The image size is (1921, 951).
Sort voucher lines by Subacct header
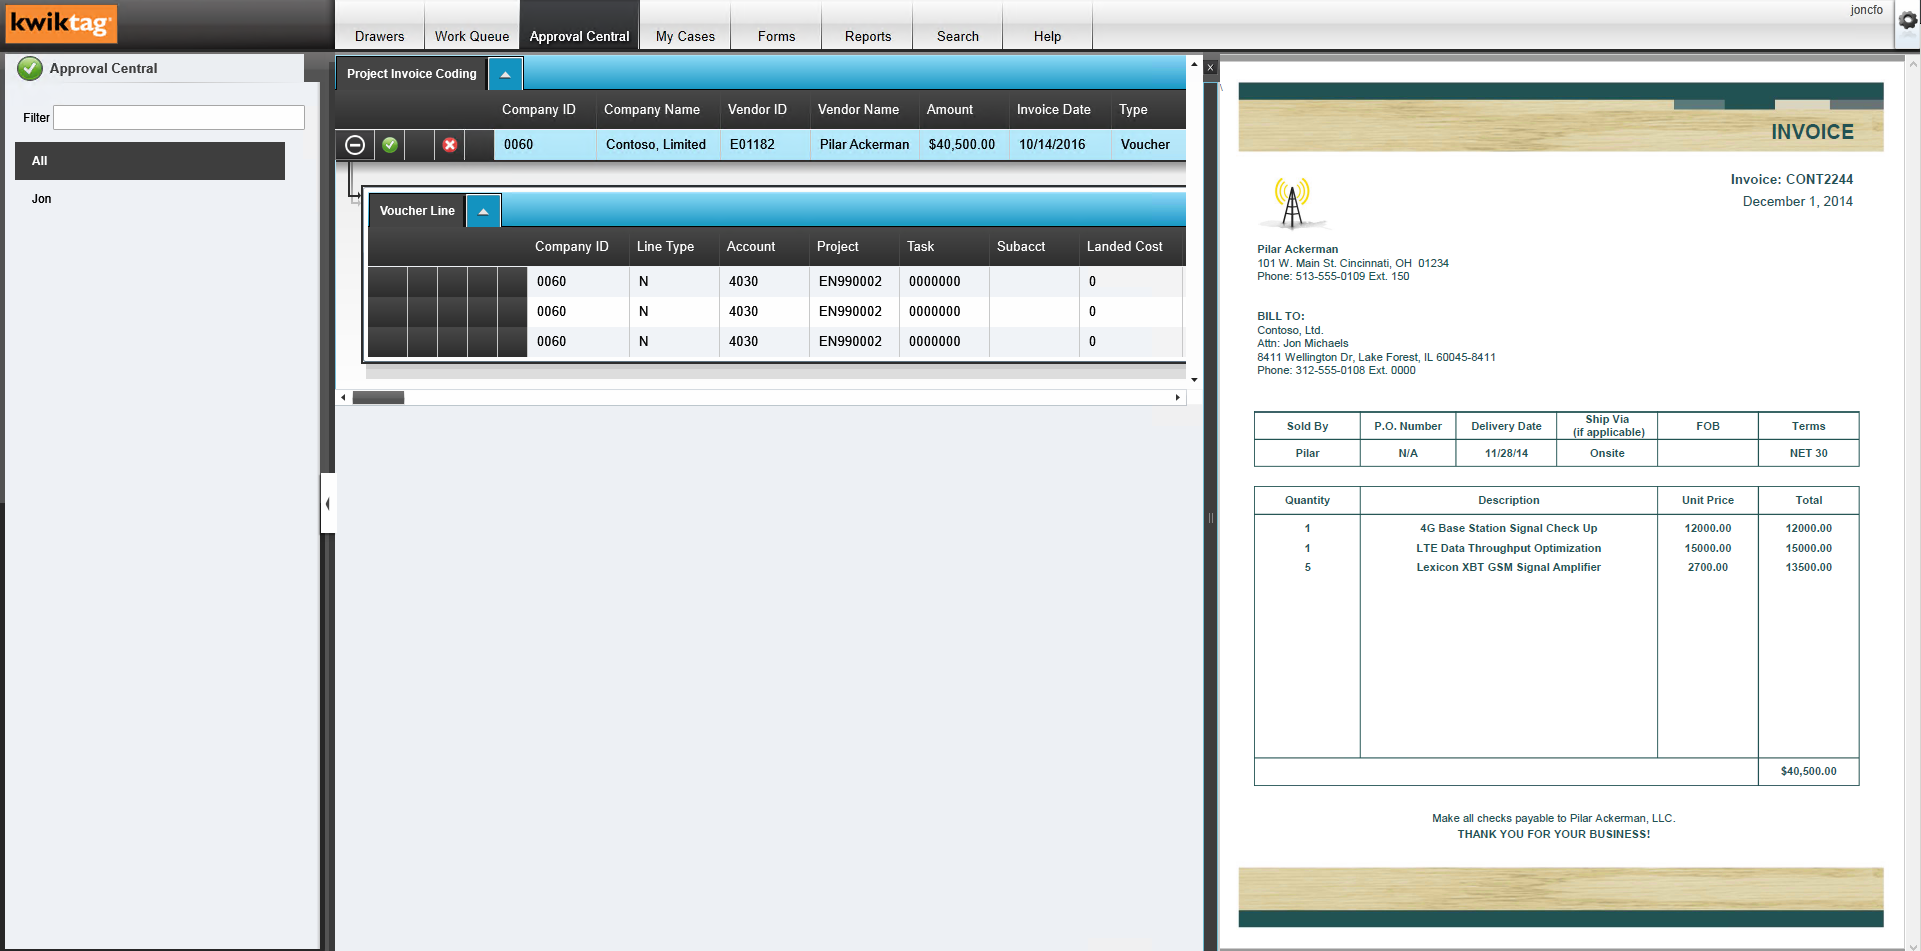point(1021,247)
